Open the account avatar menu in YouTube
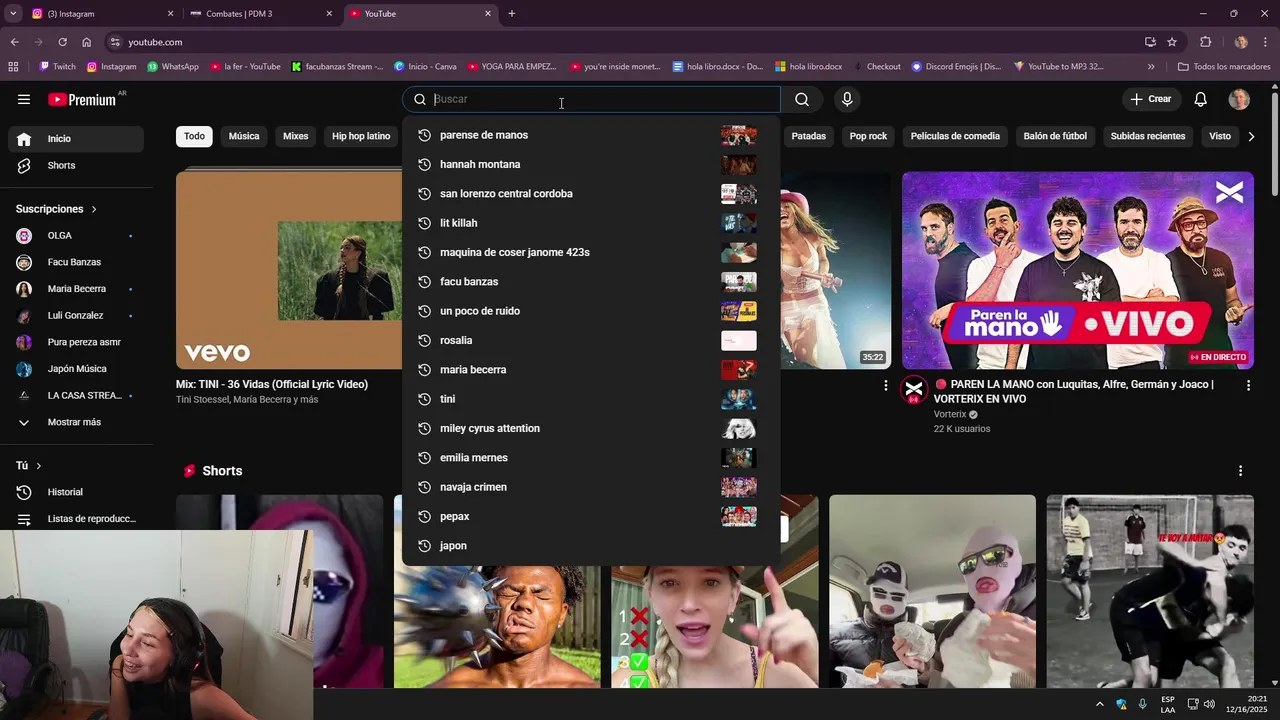 [1239, 99]
